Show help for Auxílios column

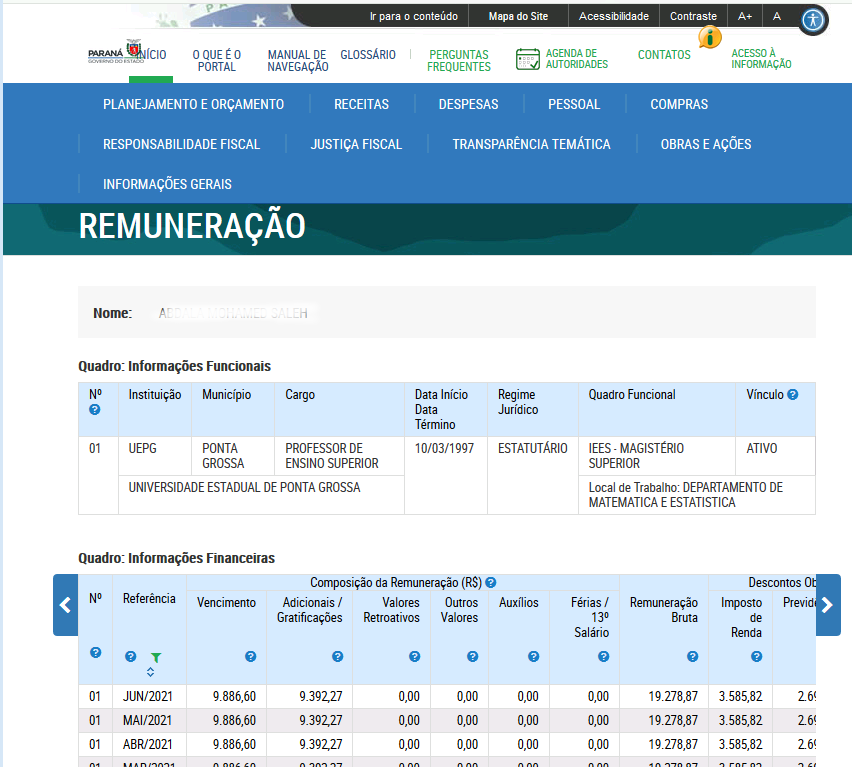(534, 656)
